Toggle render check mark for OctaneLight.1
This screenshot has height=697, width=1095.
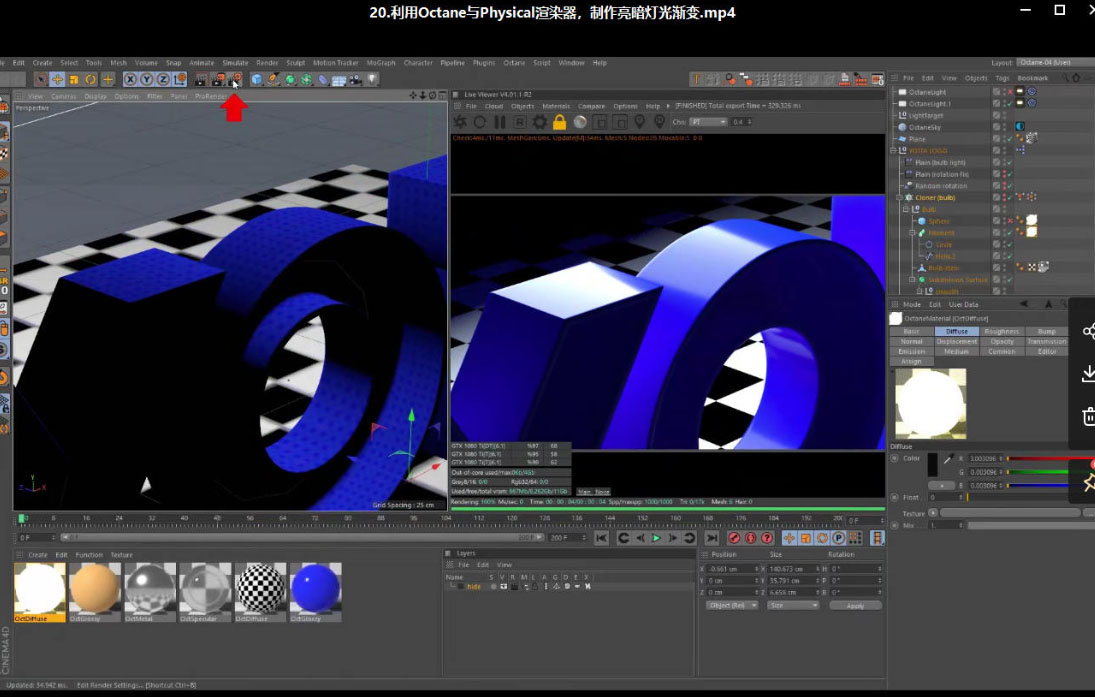(1008, 103)
